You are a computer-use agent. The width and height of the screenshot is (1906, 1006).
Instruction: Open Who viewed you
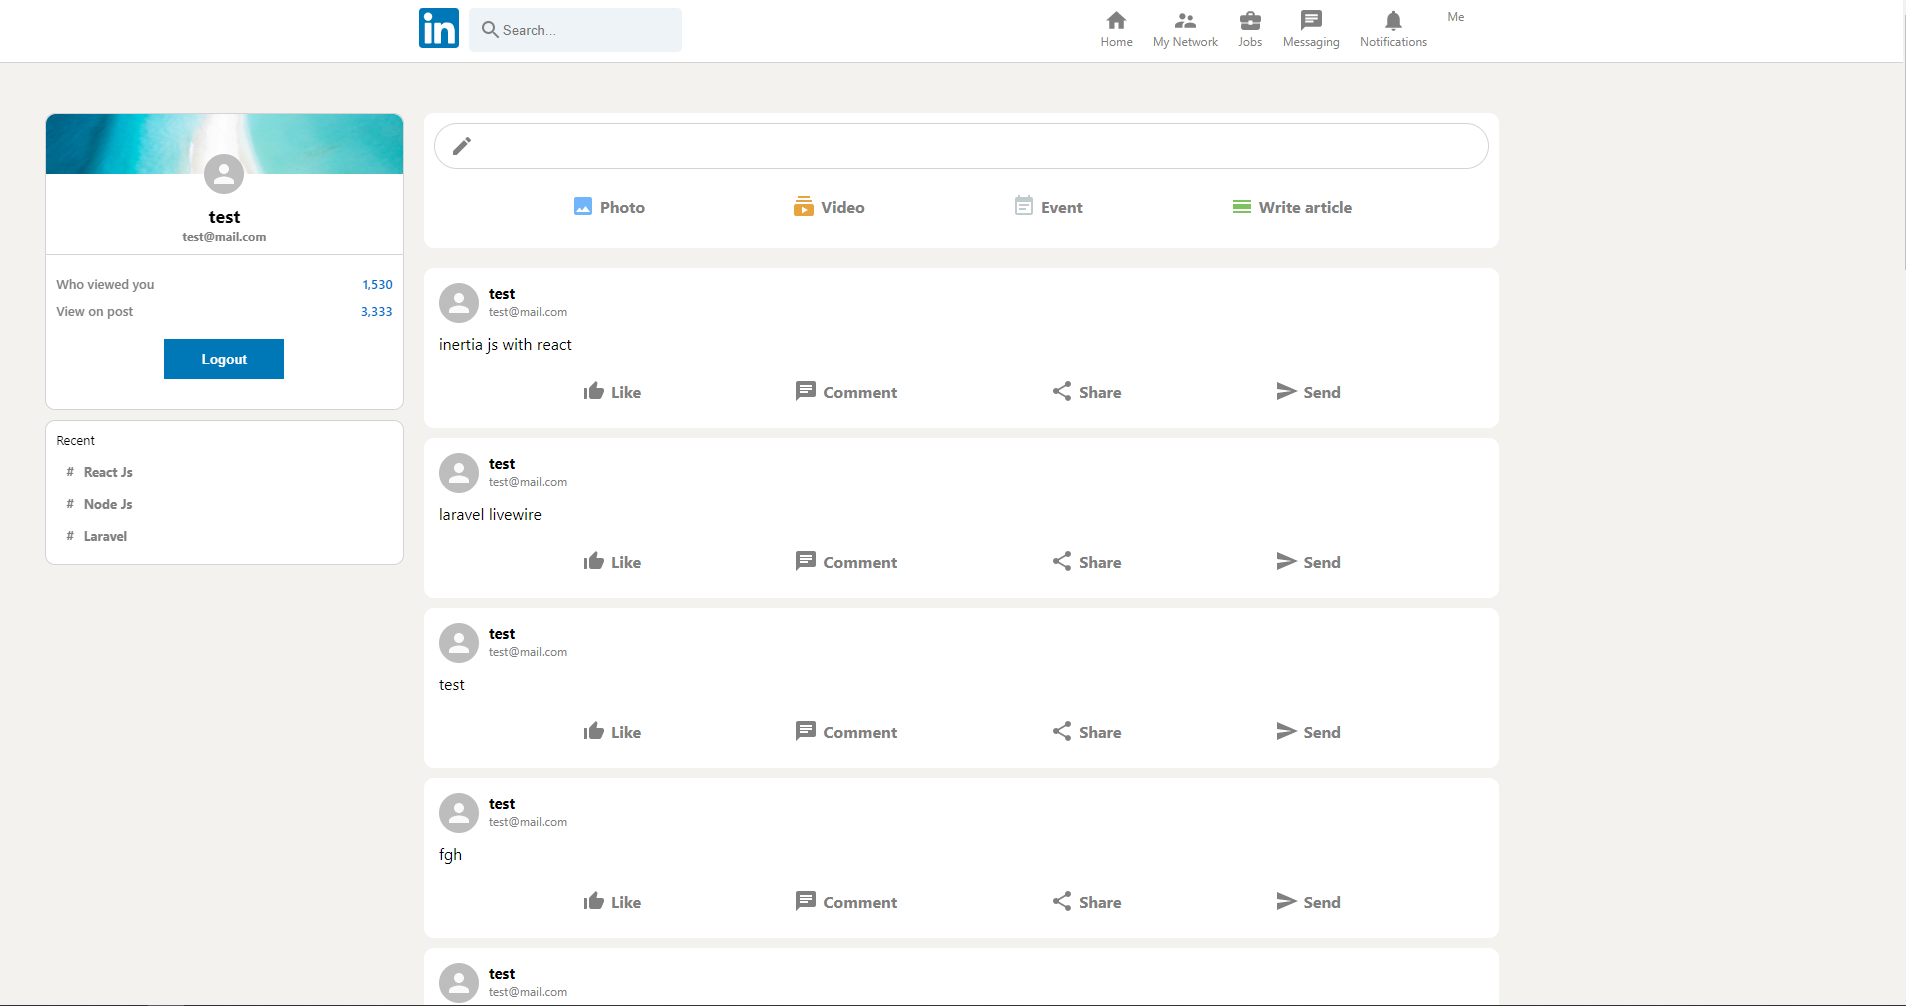click(105, 285)
